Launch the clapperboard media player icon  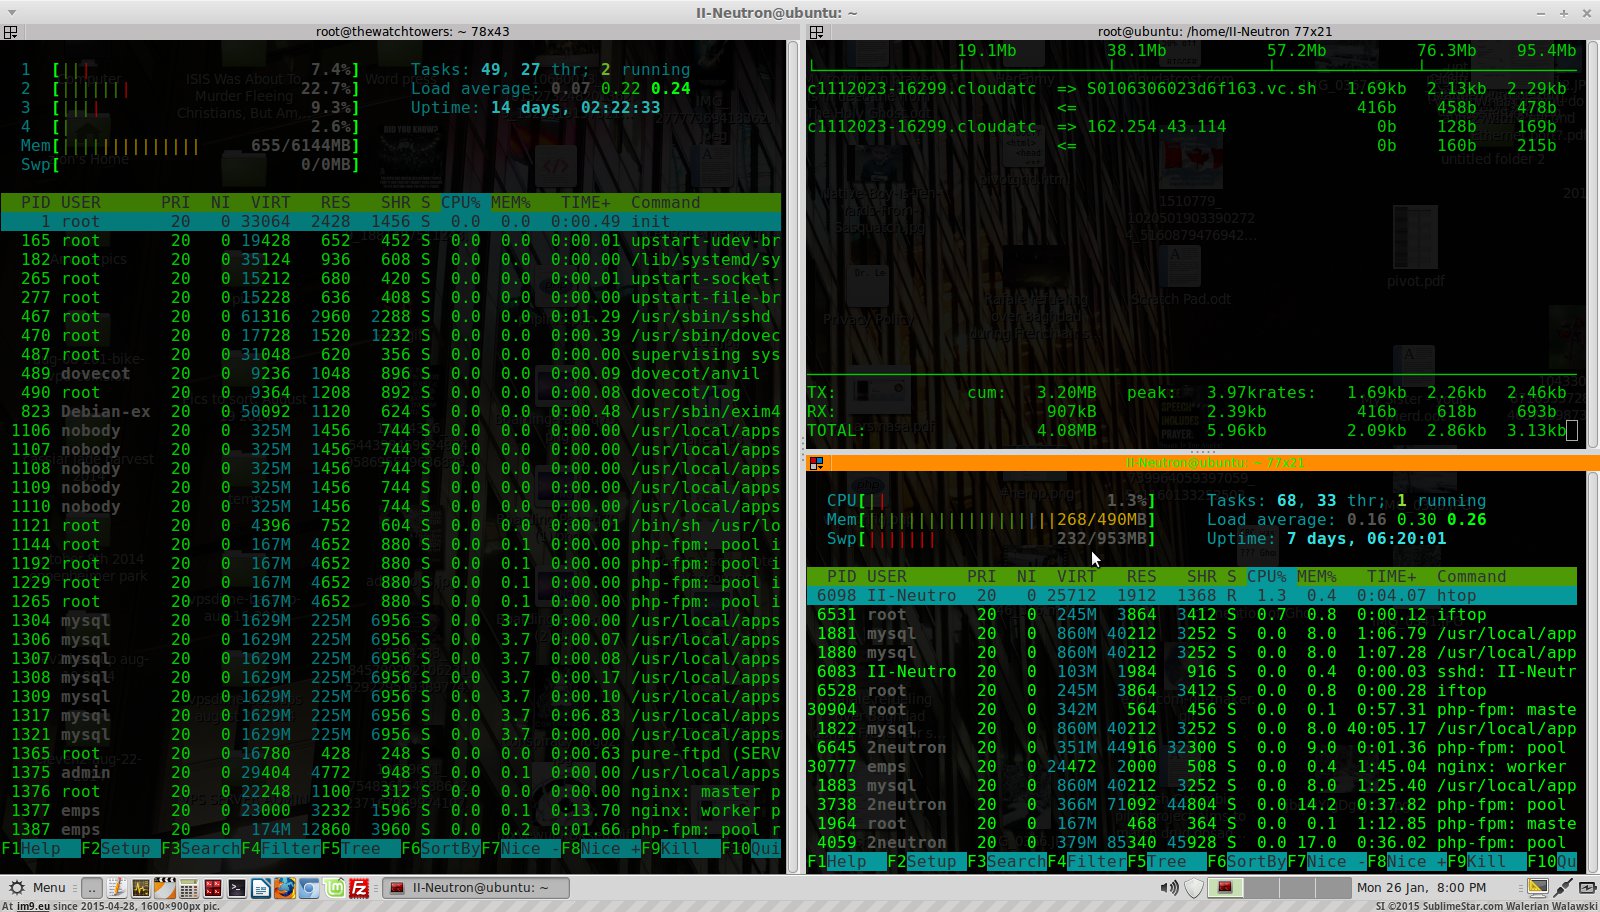(x=164, y=888)
